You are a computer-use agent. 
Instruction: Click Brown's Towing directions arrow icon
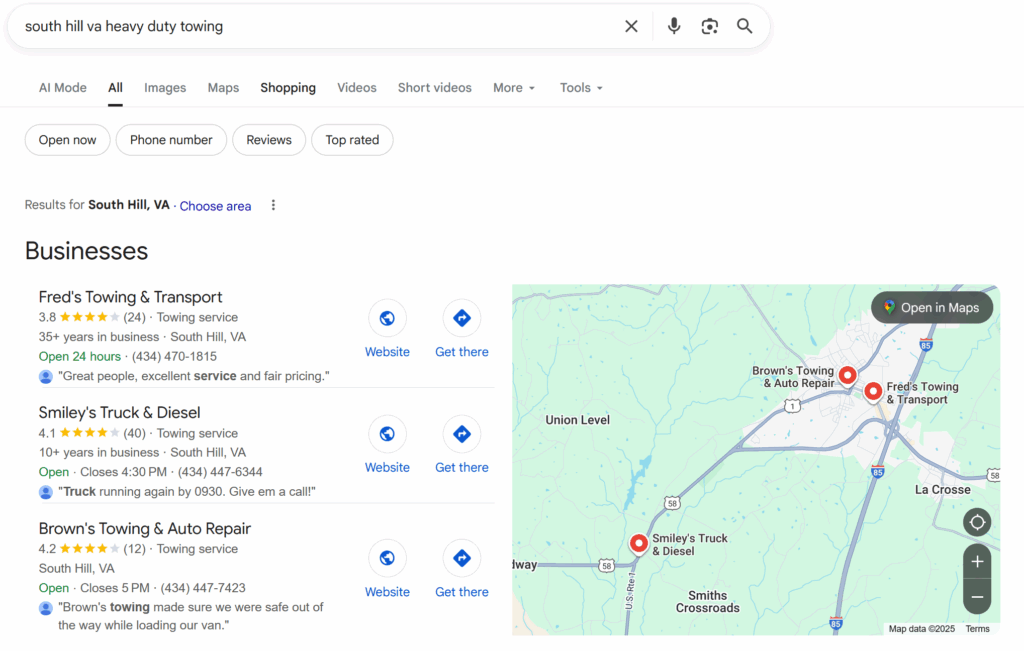point(462,558)
